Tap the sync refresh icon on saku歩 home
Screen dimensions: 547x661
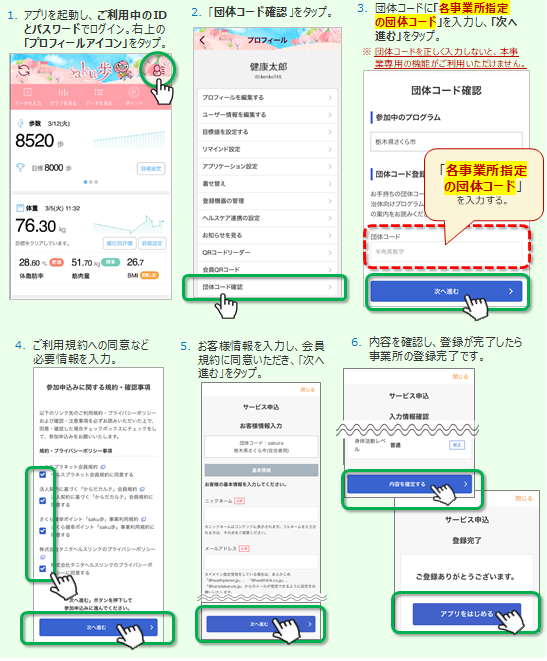24,70
